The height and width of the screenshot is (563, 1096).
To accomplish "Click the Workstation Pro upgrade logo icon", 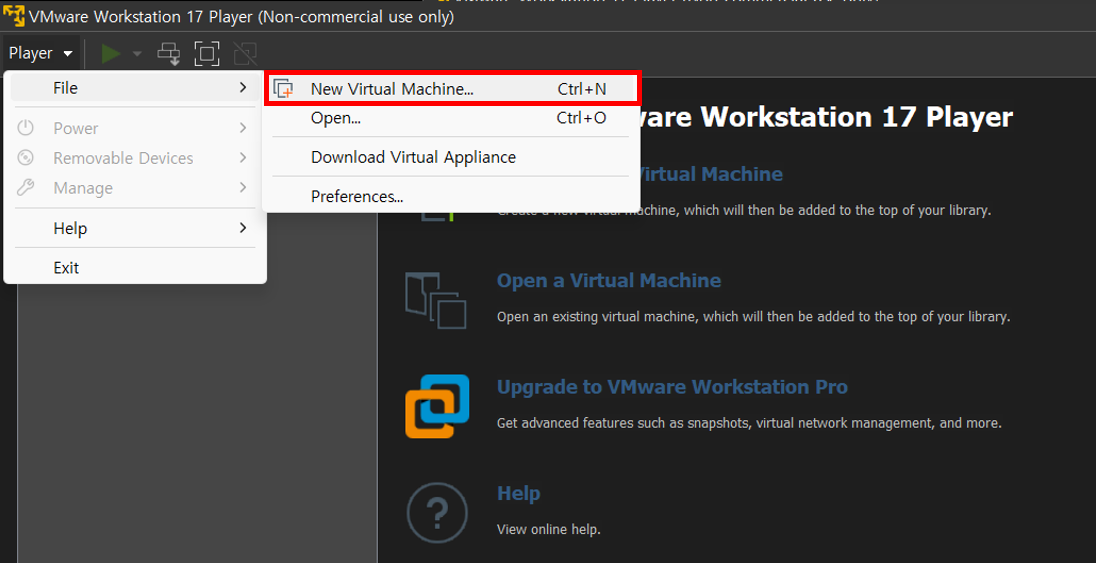I will click(x=437, y=406).
